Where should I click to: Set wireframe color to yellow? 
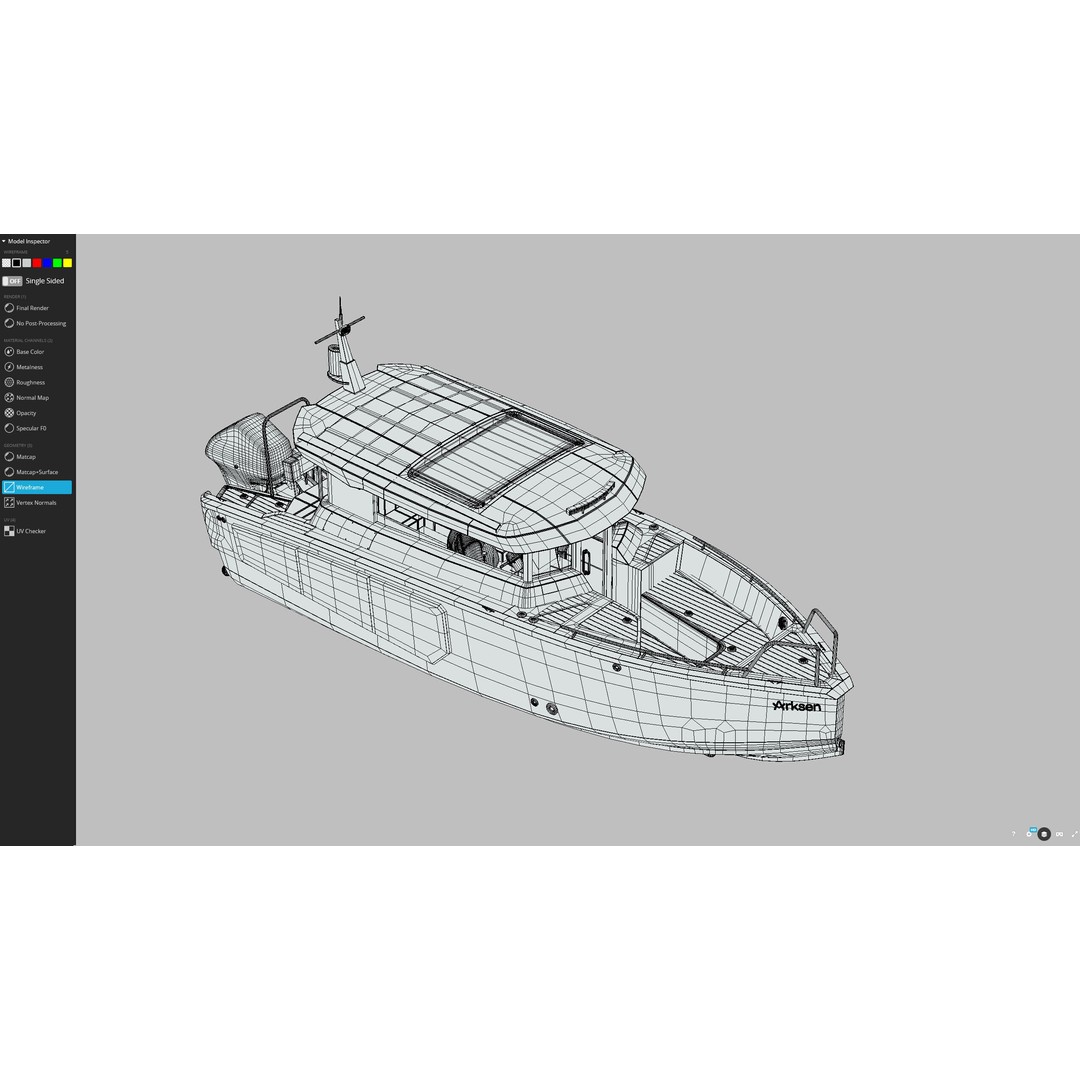[x=68, y=263]
